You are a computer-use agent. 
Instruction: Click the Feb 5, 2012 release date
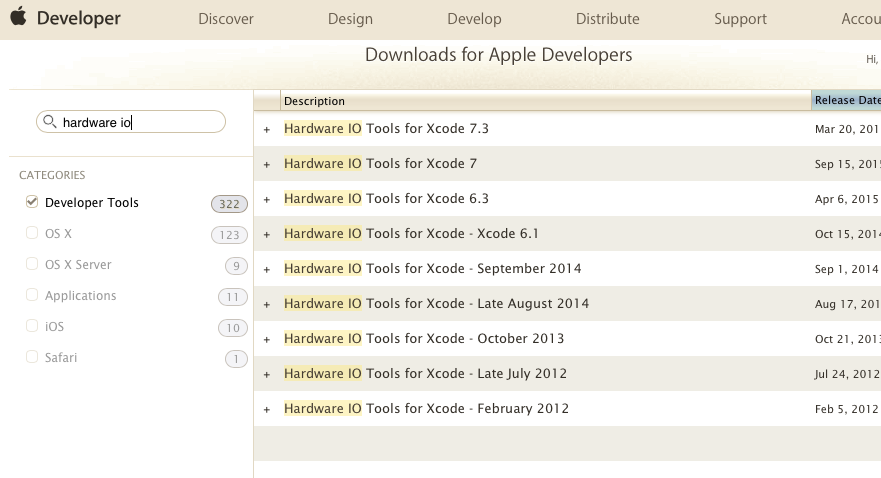point(846,409)
